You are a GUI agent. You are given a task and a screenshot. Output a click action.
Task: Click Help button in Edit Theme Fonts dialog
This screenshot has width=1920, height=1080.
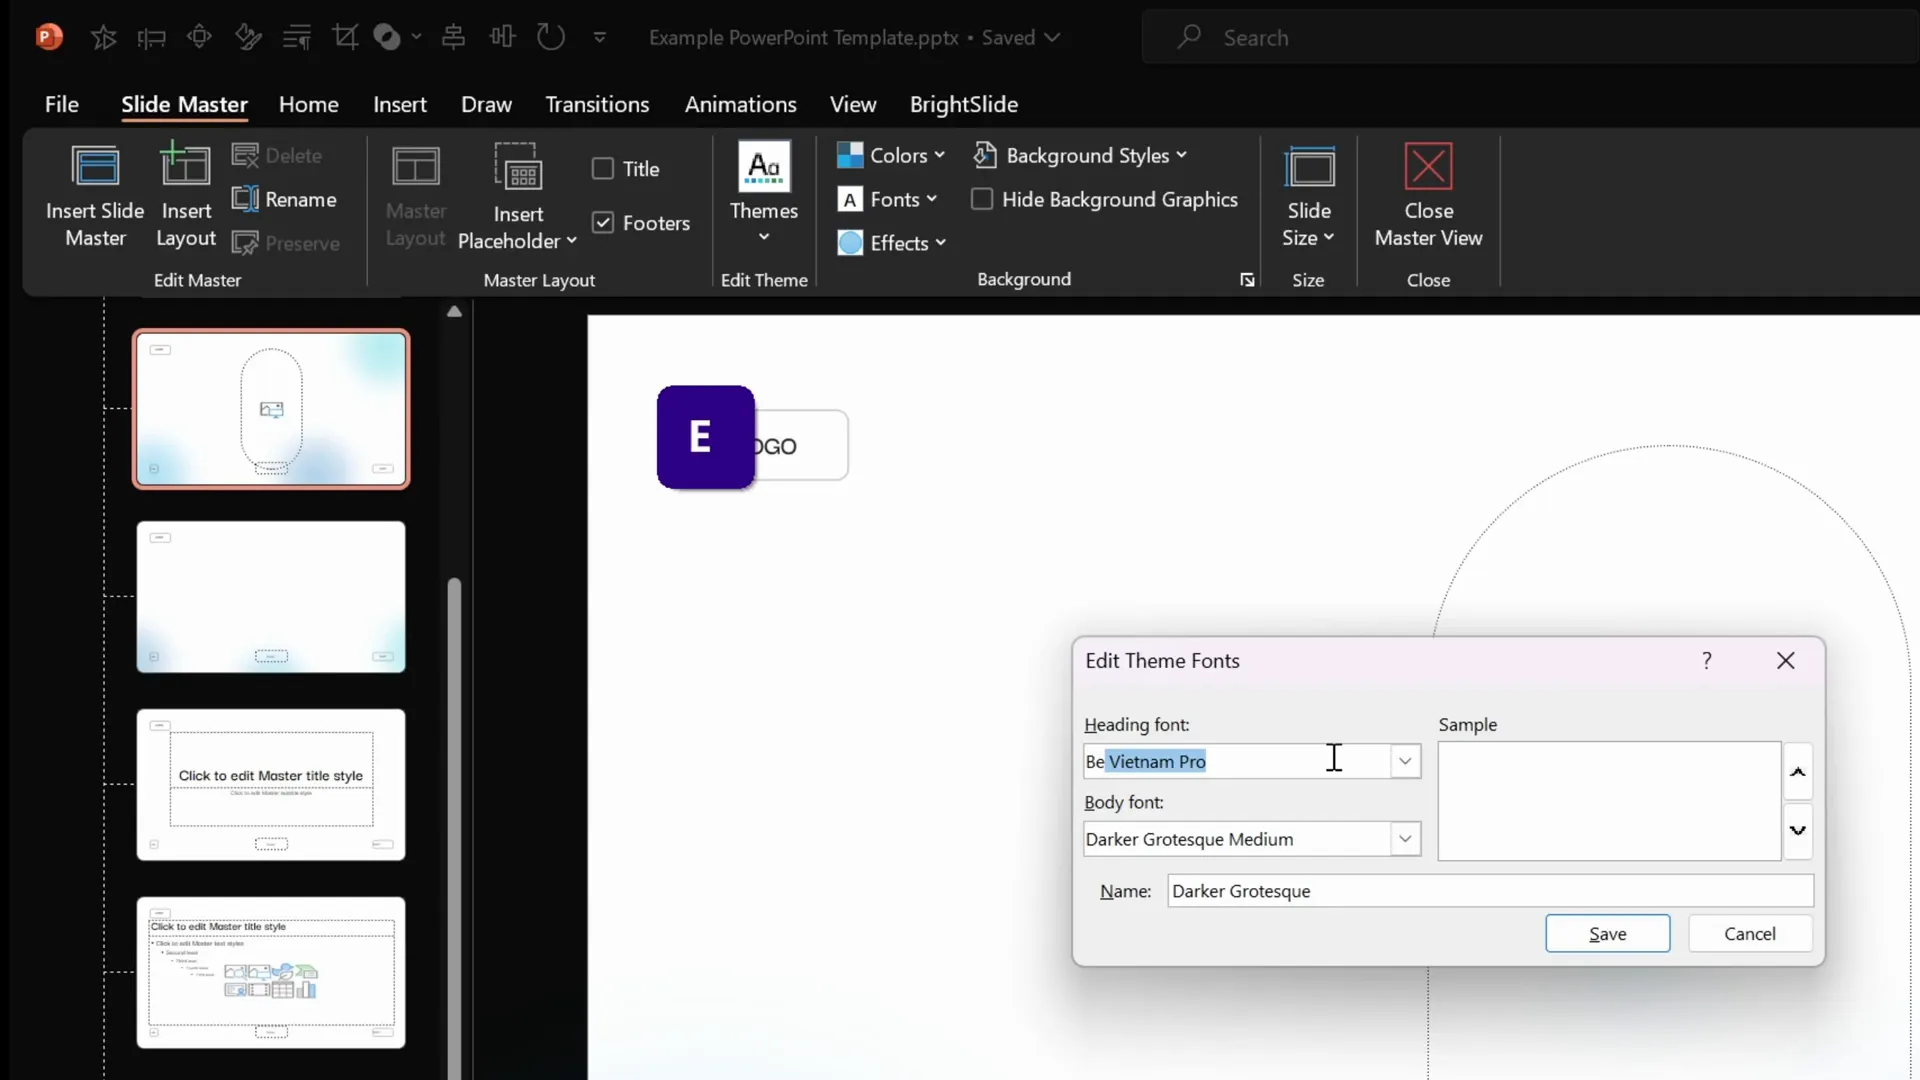[1707, 660]
